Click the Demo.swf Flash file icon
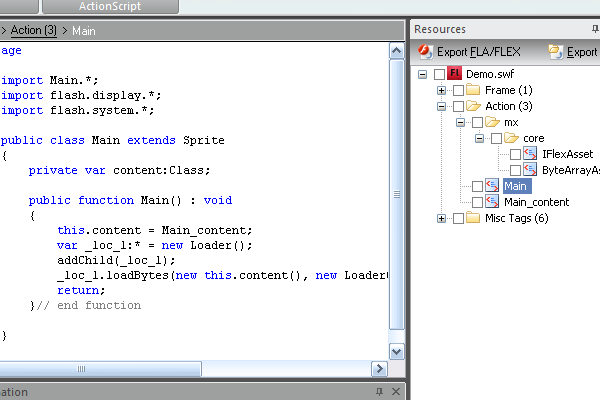The height and width of the screenshot is (400, 600). click(x=455, y=74)
